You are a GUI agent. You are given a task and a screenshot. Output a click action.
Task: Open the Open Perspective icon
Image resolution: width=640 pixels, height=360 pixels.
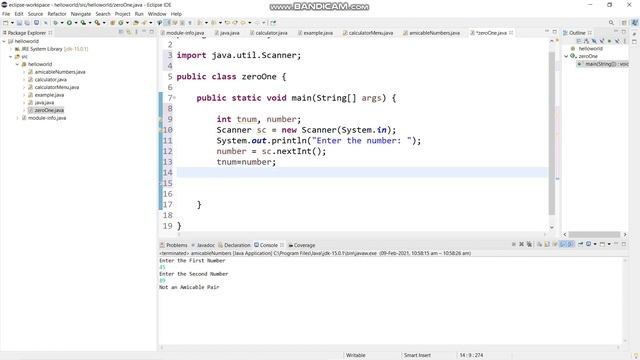(x=624, y=23)
